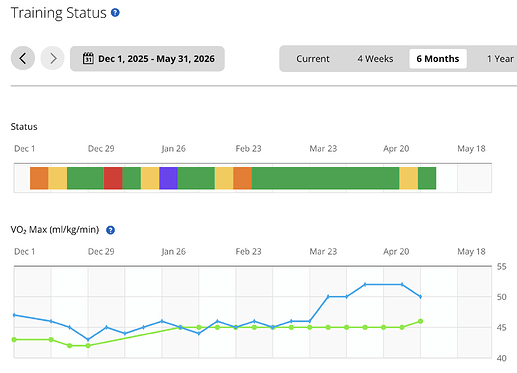
Task: Open Training Status help icon
Action: pyautogui.click(x=115, y=13)
